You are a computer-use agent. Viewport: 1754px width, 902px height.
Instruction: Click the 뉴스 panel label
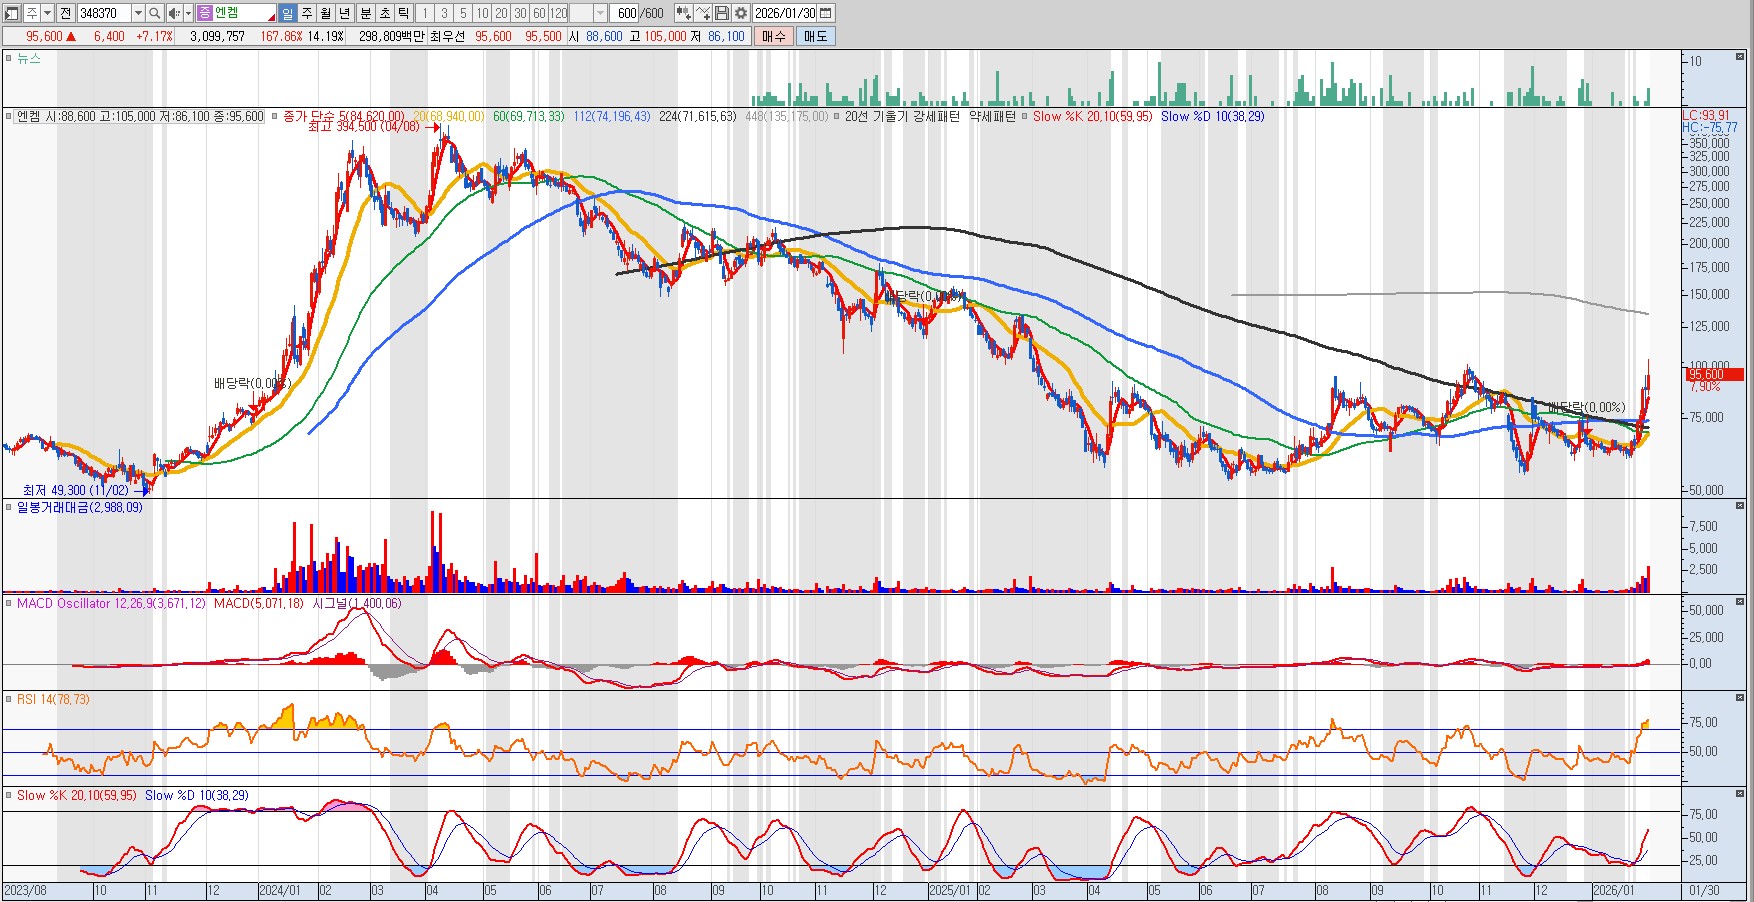click(29, 59)
